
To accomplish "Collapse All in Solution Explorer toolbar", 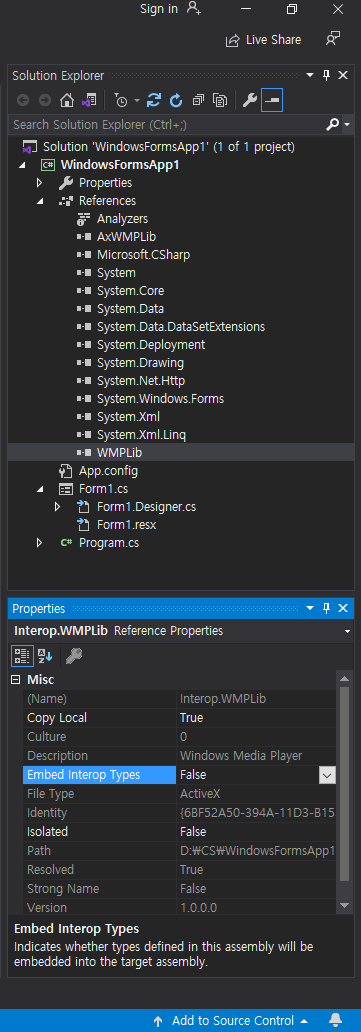I will 198,100.
